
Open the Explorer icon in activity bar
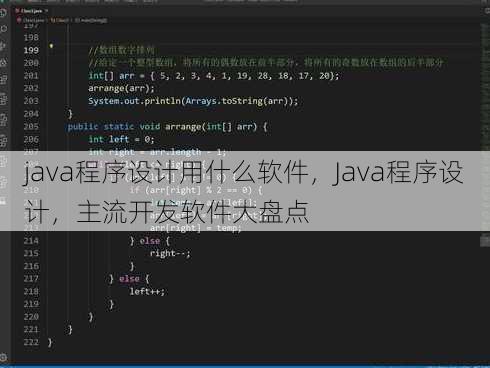[x=3, y=13]
